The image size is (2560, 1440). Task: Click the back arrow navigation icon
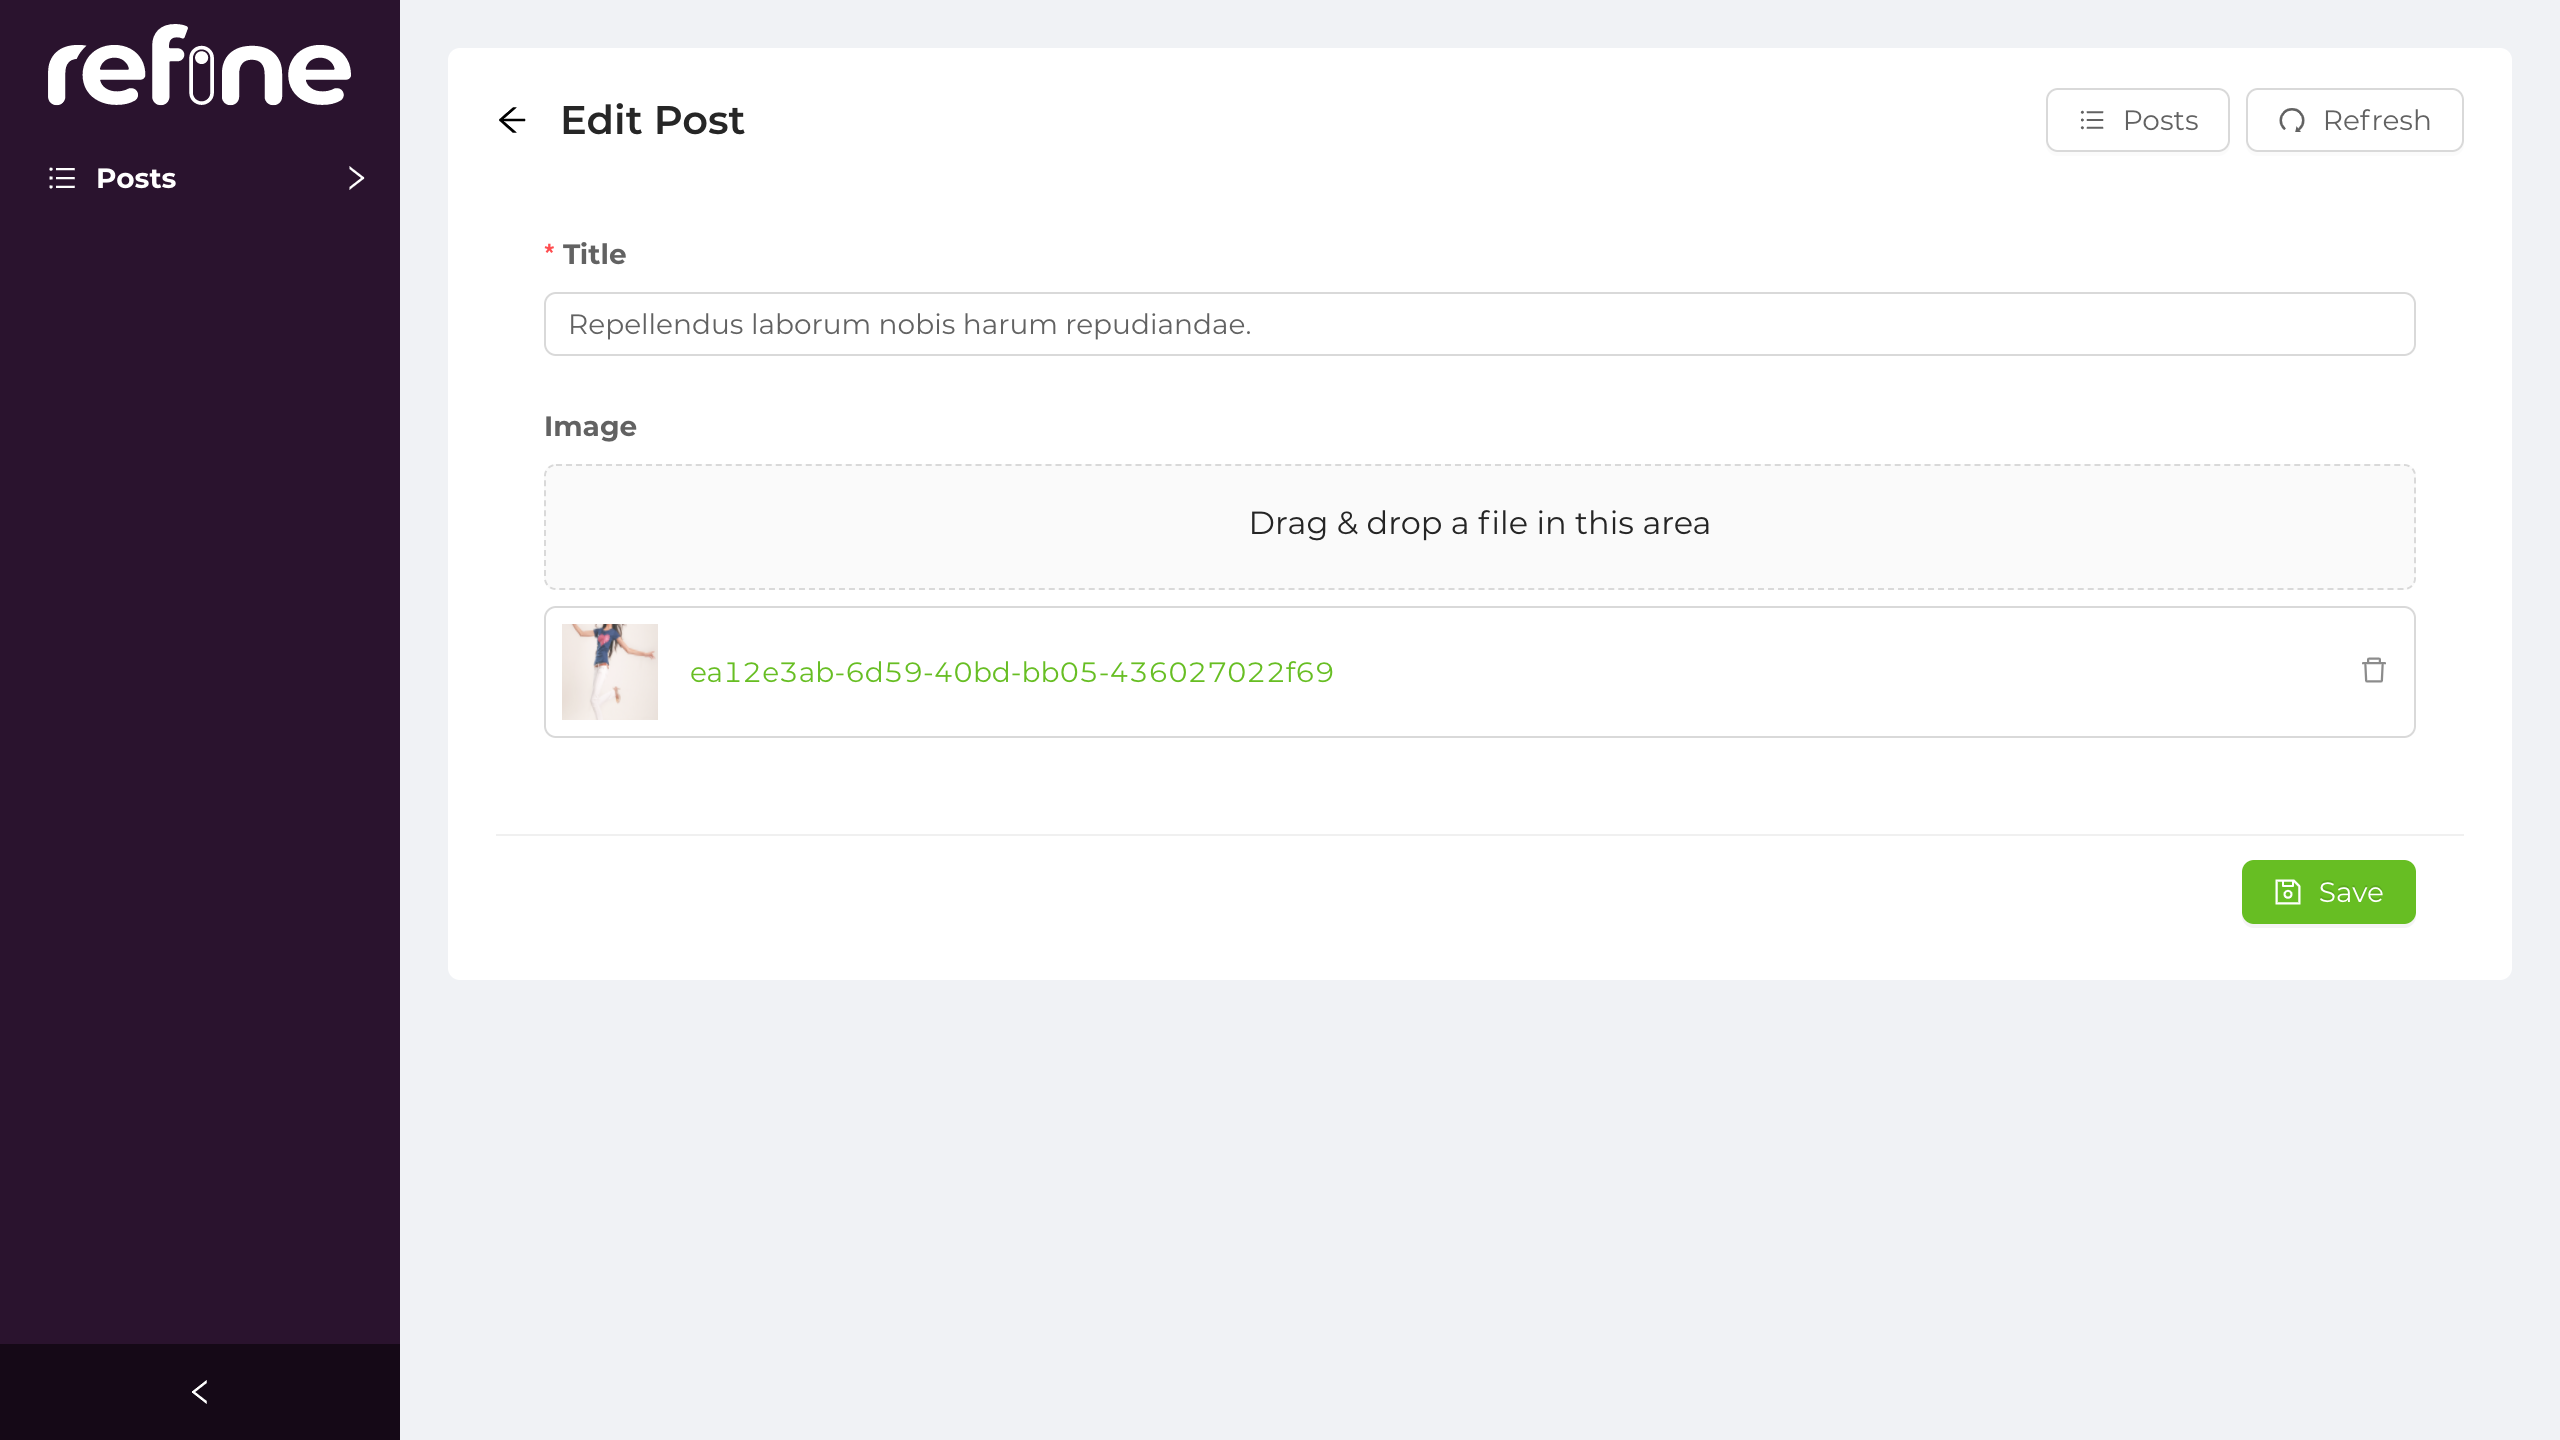512,120
